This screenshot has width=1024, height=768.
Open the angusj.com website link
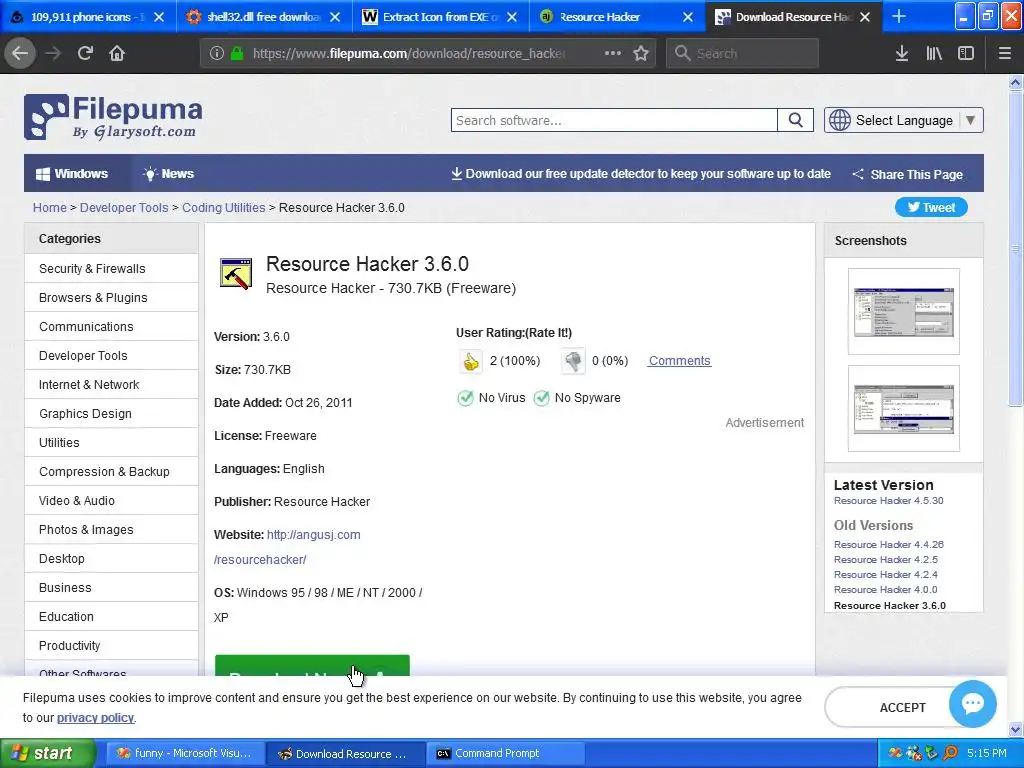tap(313, 535)
